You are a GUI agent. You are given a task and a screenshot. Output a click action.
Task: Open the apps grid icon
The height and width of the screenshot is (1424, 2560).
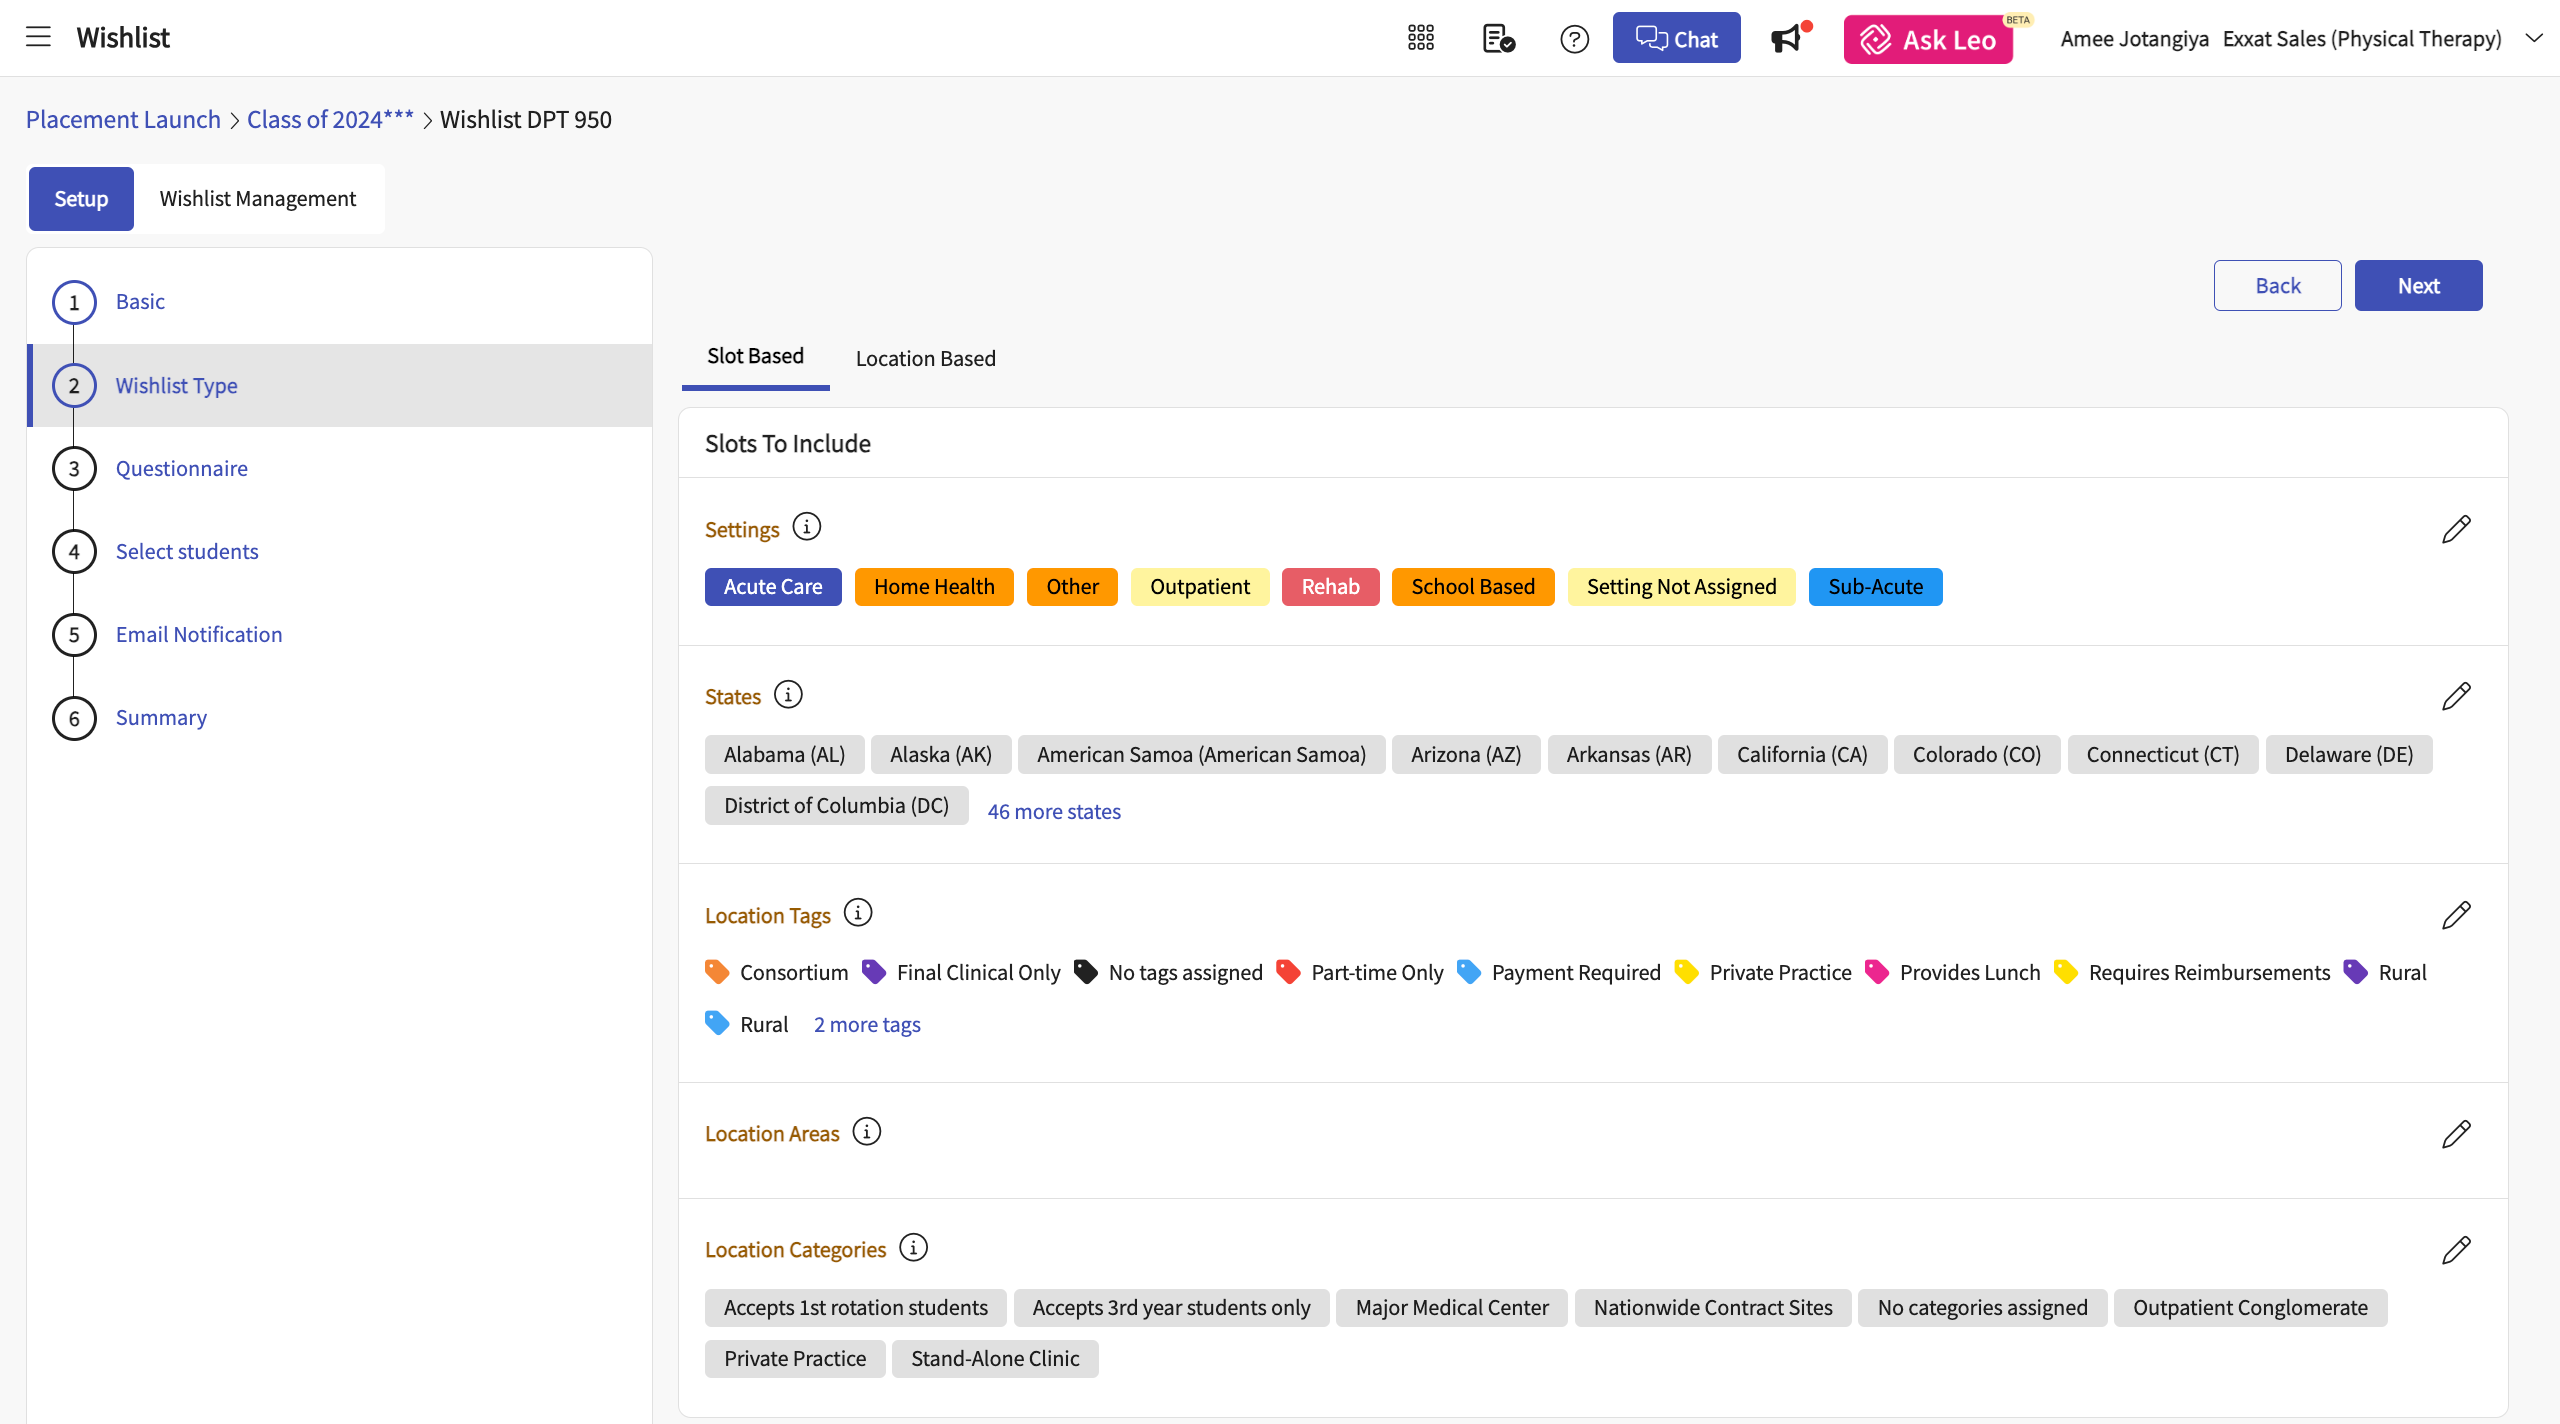point(1420,38)
